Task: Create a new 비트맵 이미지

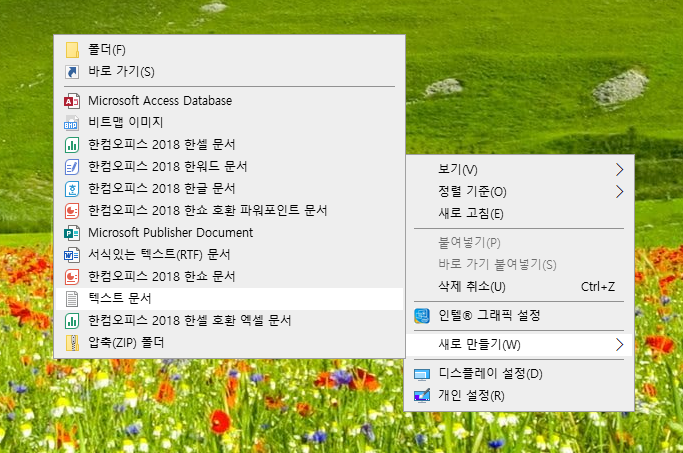Action: tap(230, 123)
